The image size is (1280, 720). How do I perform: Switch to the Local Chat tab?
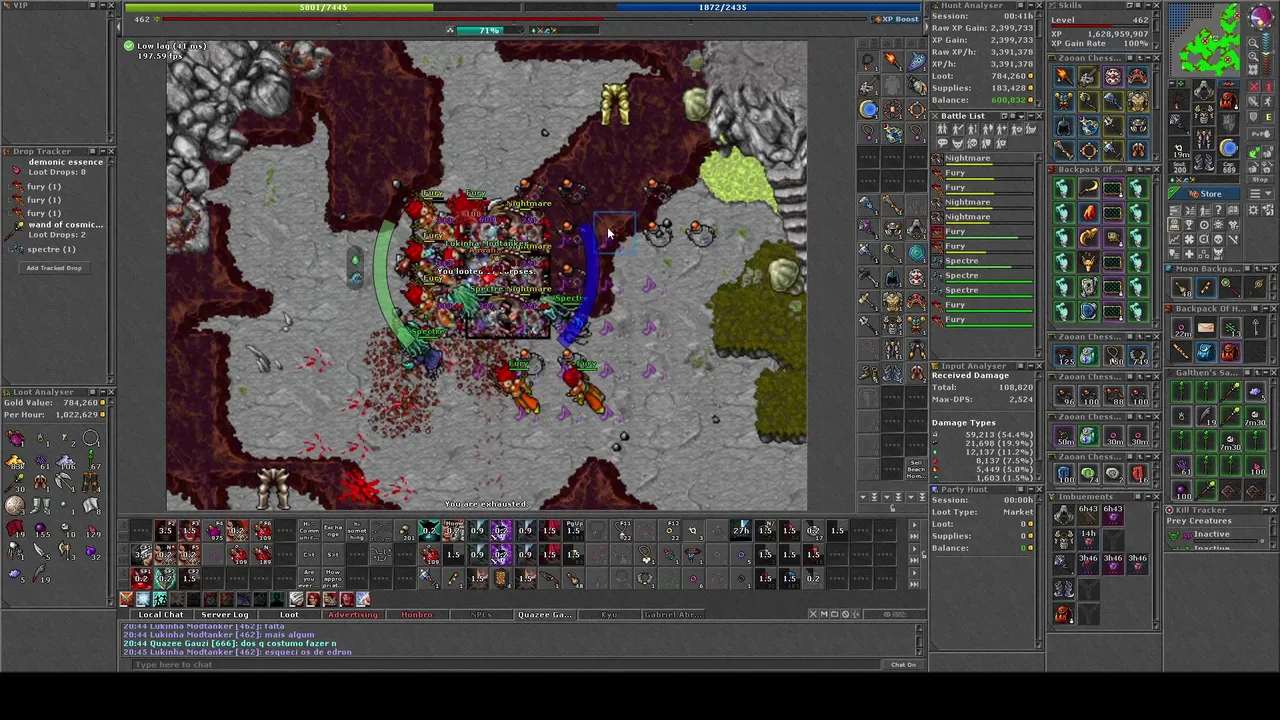161,614
